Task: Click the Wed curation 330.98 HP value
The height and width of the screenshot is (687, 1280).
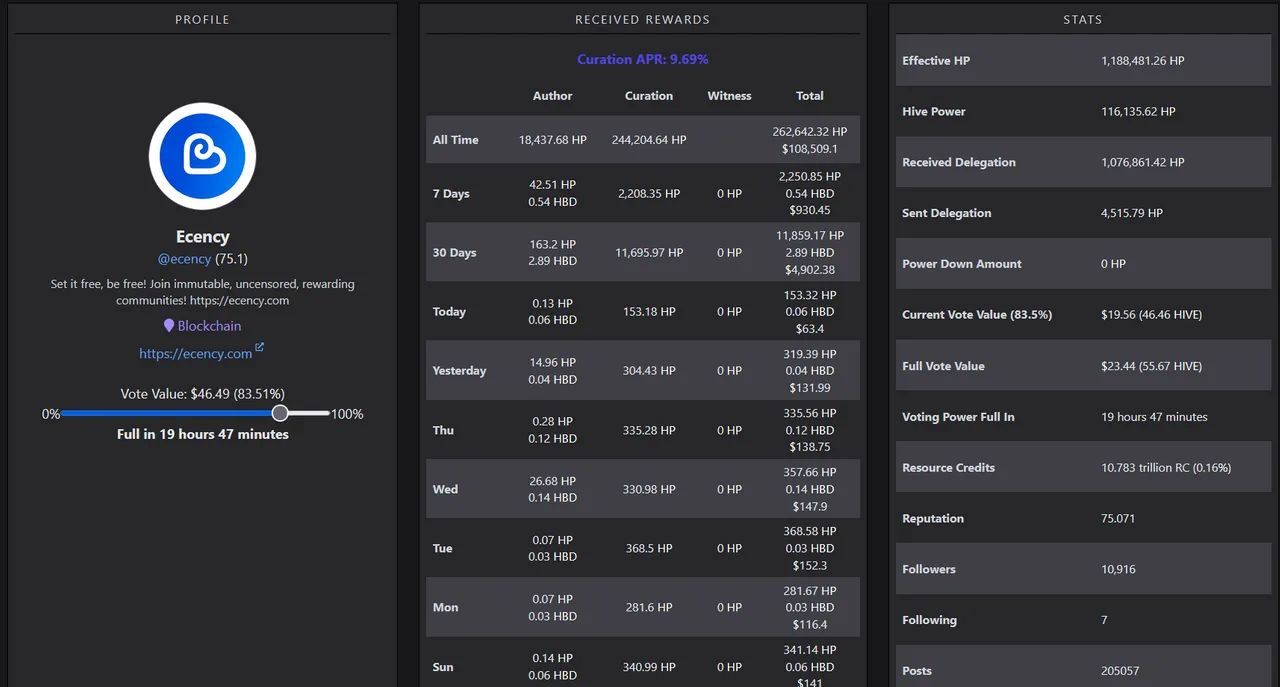Action: point(649,489)
